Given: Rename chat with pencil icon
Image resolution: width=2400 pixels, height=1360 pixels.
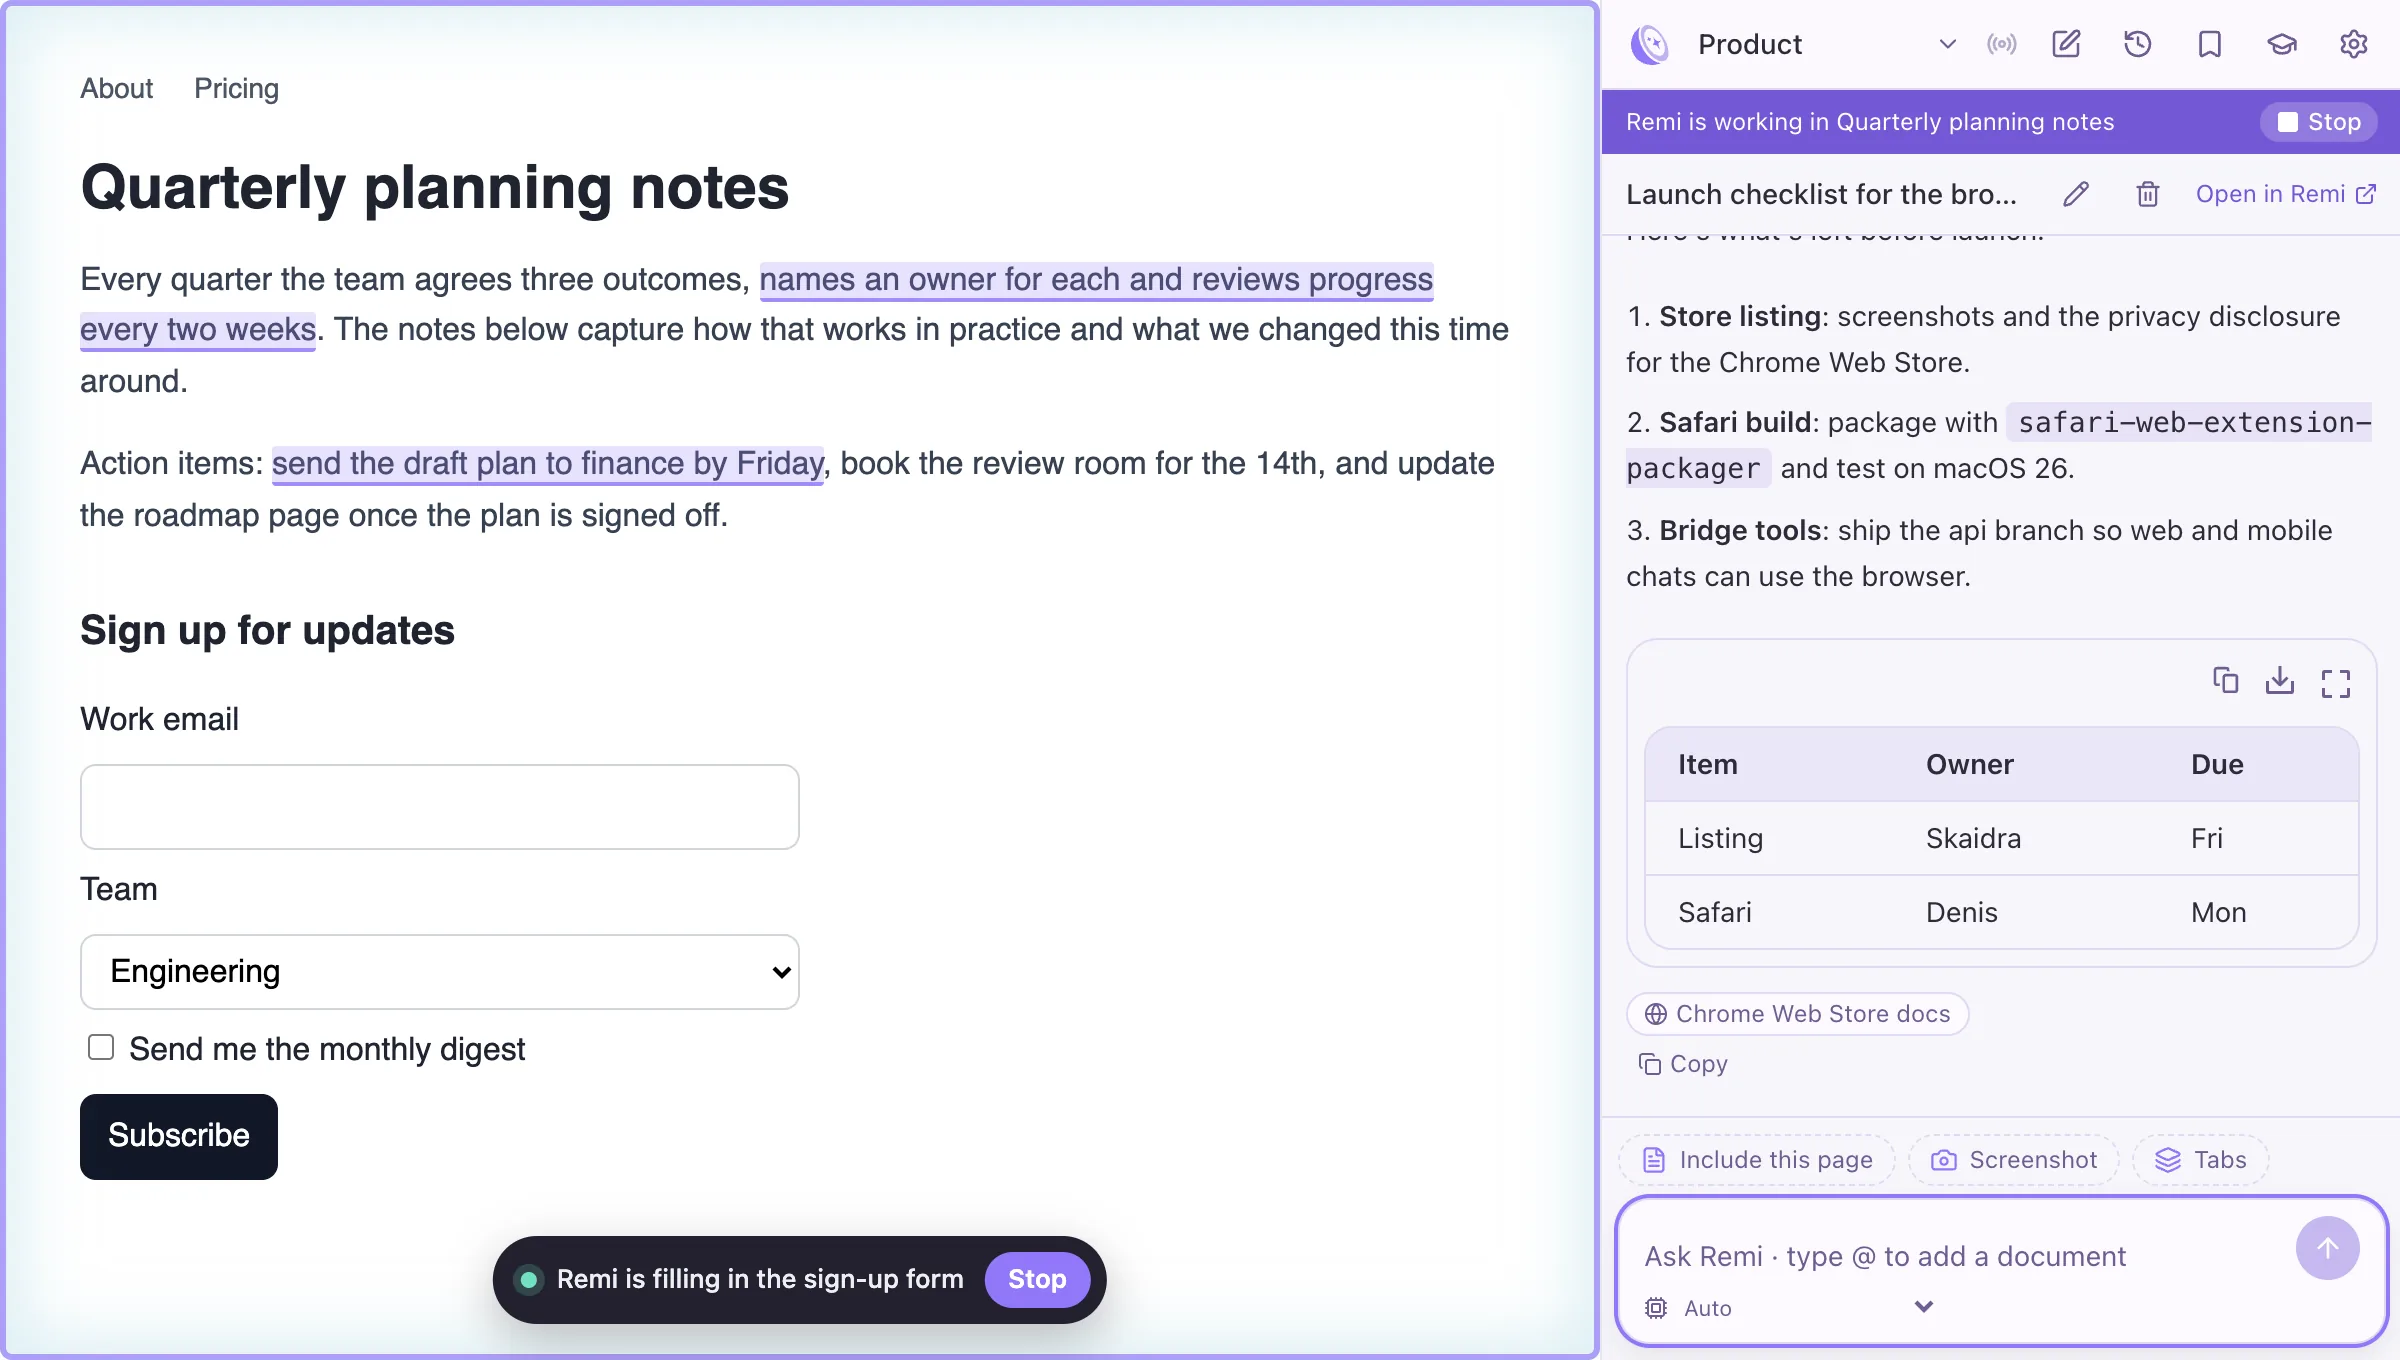Looking at the screenshot, I should [2076, 194].
